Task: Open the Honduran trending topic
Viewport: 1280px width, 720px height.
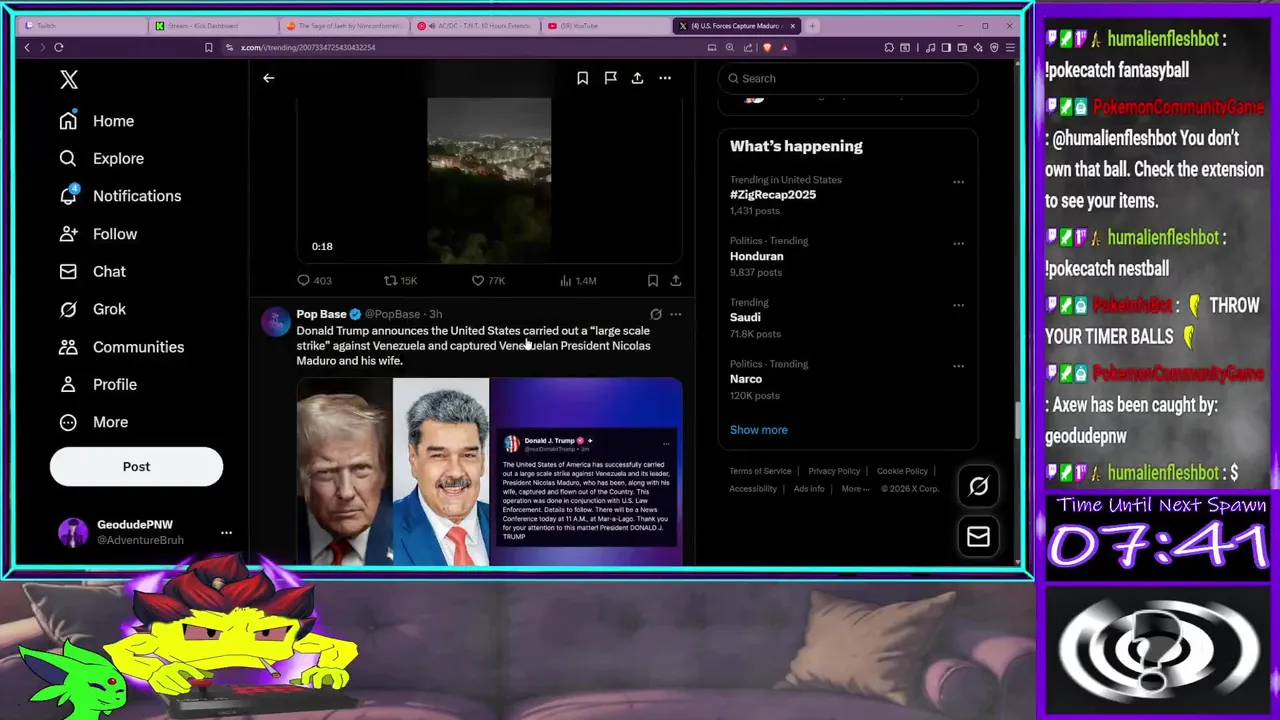Action: click(x=757, y=256)
